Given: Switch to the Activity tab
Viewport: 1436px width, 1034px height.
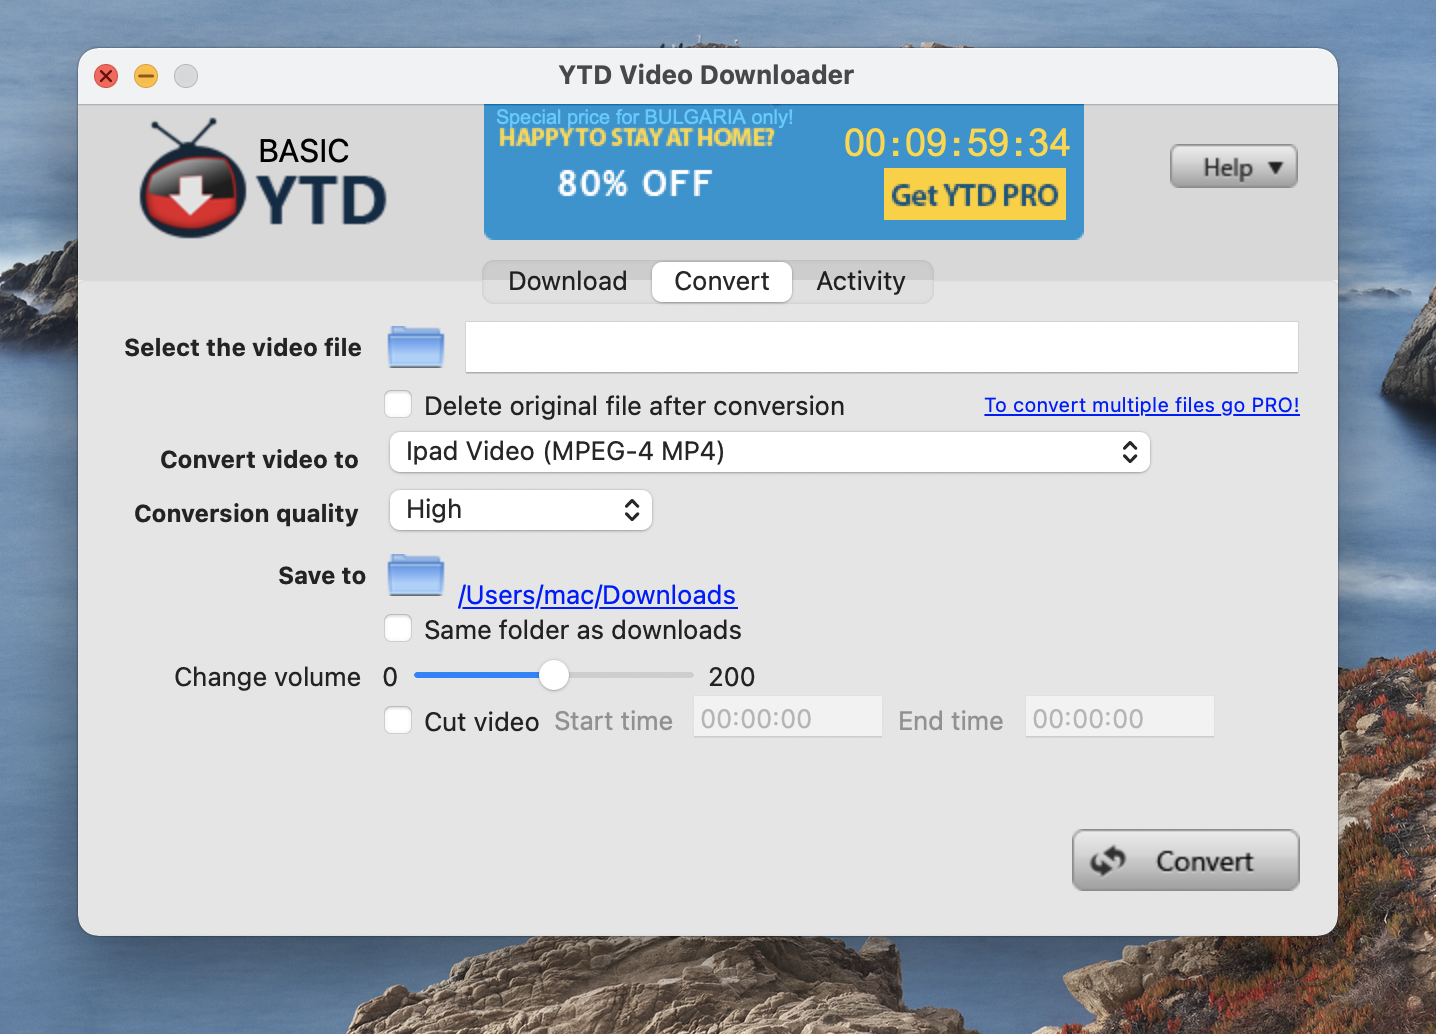Looking at the screenshot, I should pos(861,281).
